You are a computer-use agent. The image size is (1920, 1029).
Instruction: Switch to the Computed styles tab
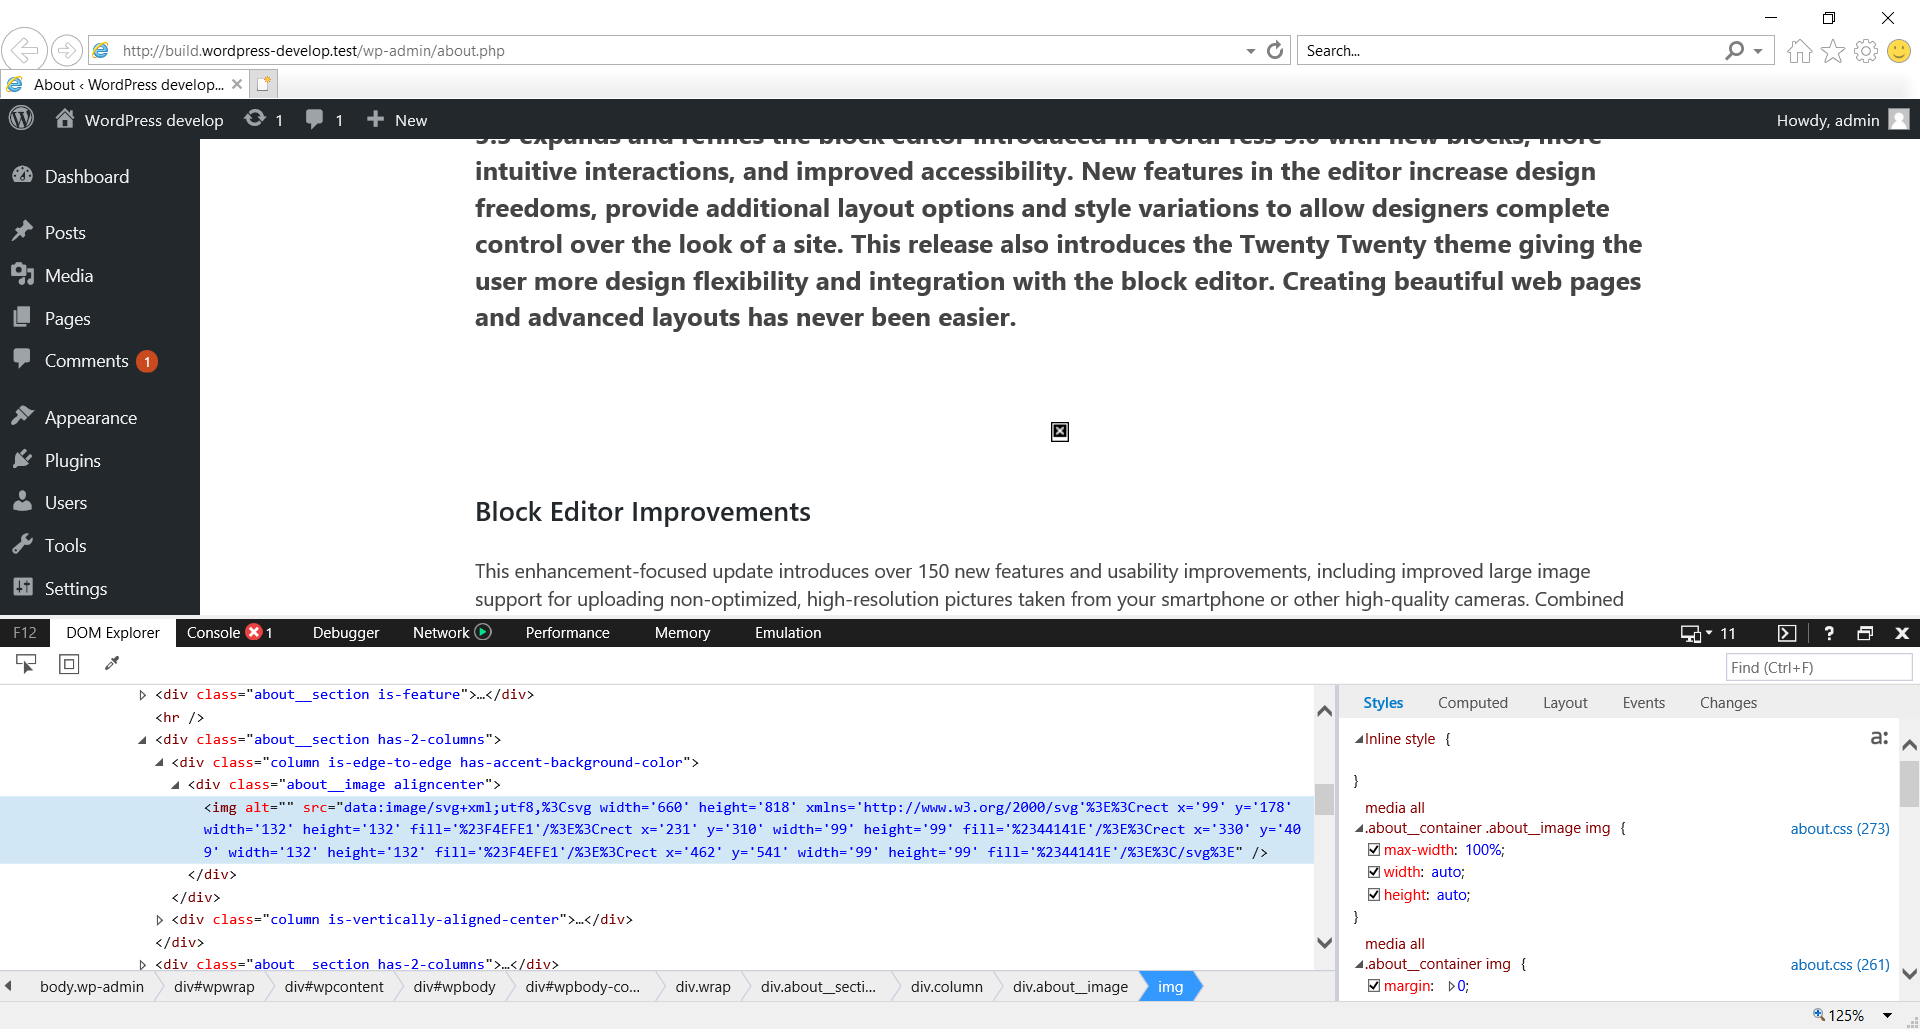point(1472,703)
